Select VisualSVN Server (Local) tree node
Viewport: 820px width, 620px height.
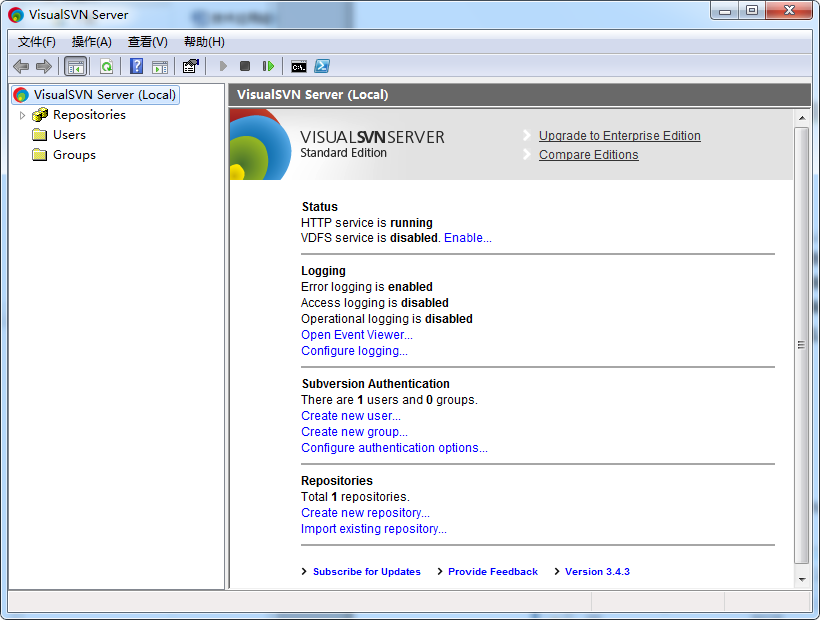(x=96, y=95)
